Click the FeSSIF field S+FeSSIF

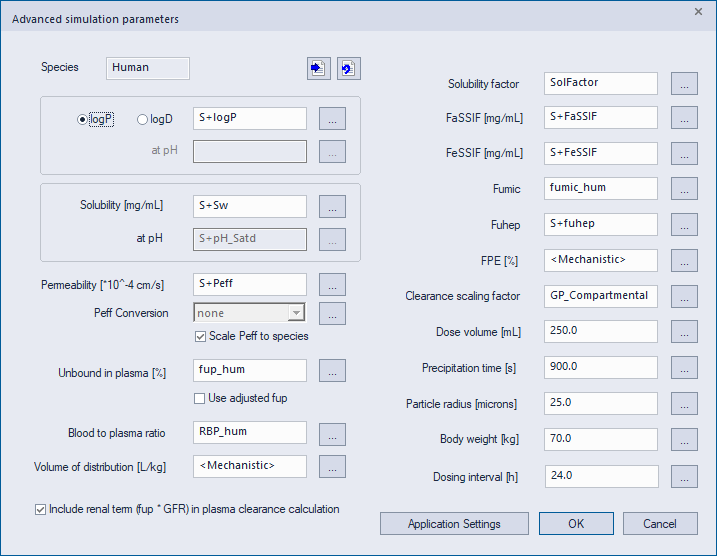pyautogui.click(x=601, y=153)
